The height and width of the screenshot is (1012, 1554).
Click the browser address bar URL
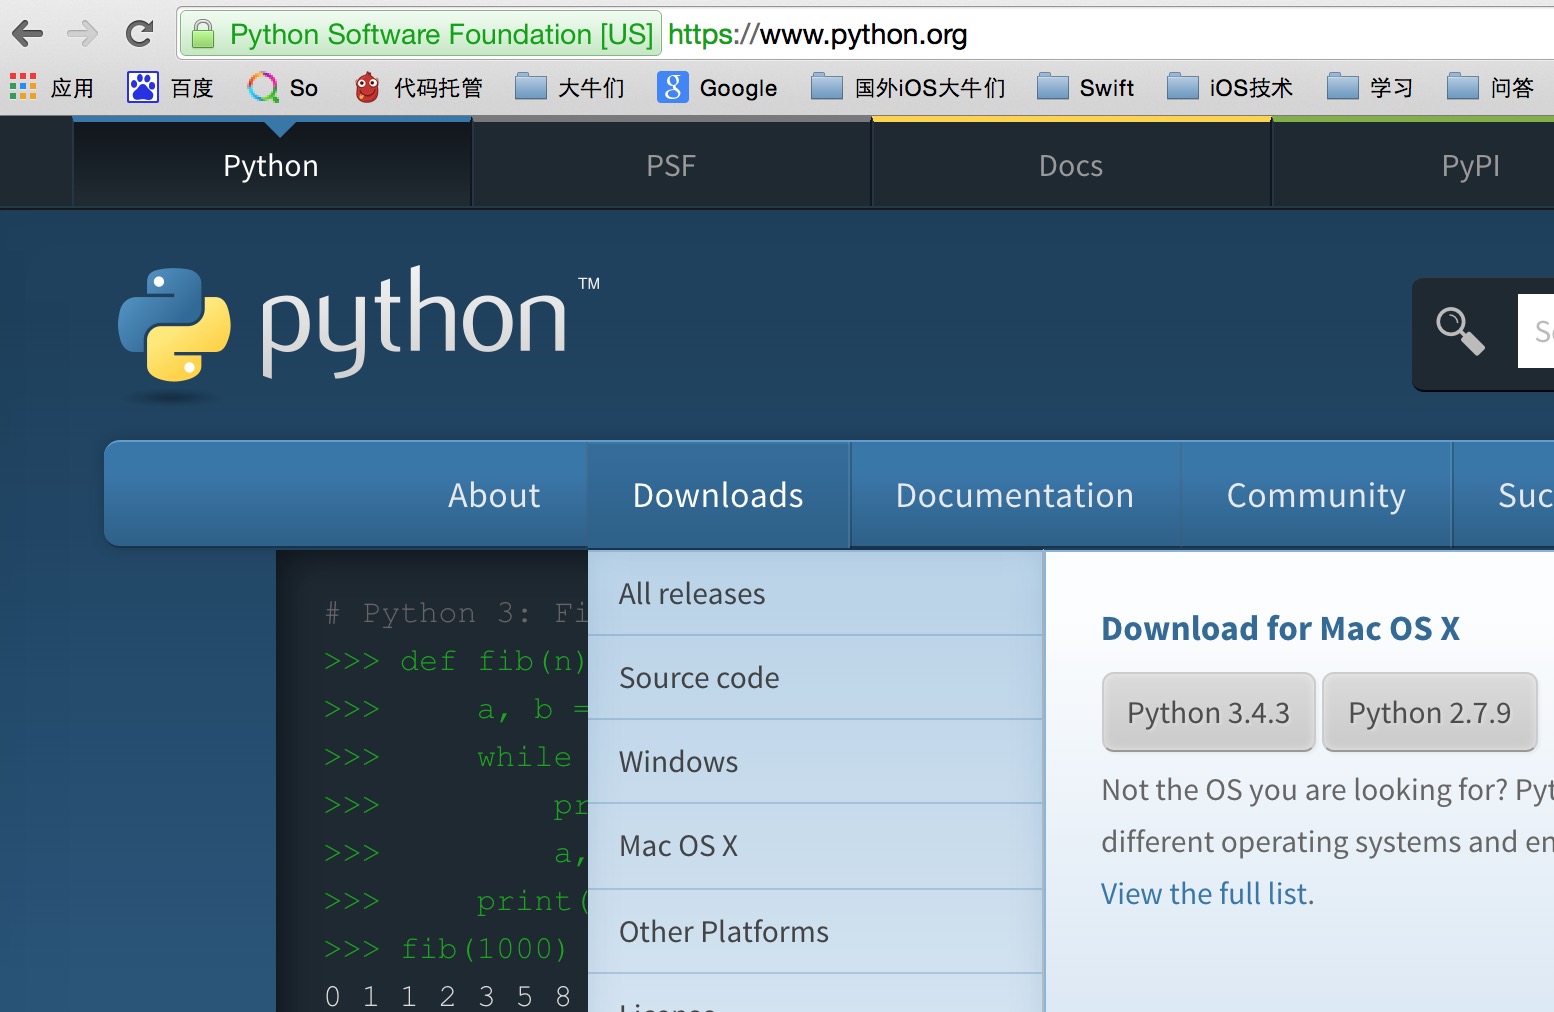point(817,34)
